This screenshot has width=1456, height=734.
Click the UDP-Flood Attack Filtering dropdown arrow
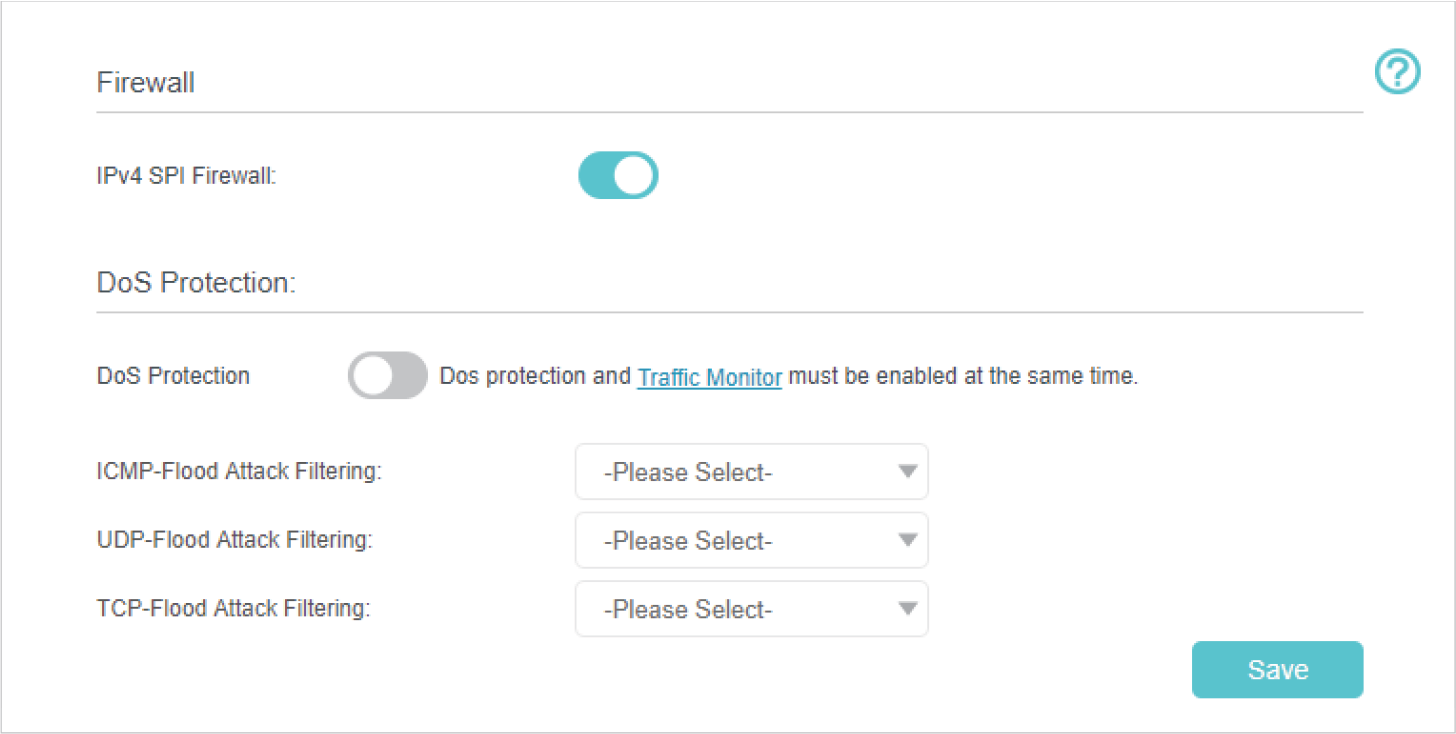coord(907,540)
